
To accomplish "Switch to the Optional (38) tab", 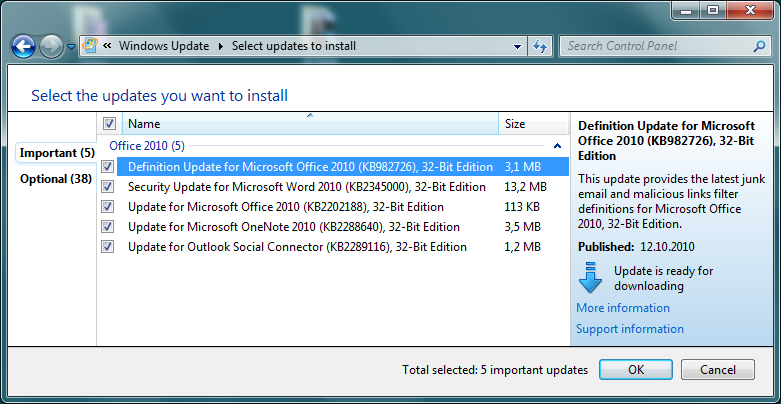I will tap(56, 179).
